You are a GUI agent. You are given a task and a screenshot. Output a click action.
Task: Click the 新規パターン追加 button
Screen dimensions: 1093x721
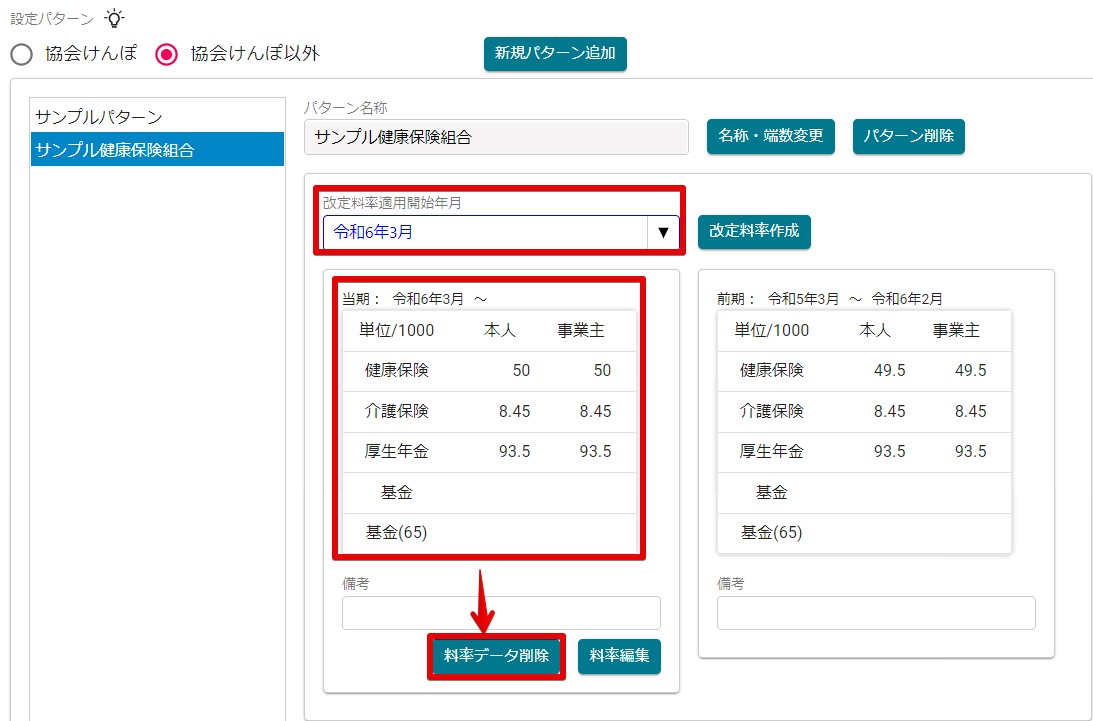click(555, 54)
